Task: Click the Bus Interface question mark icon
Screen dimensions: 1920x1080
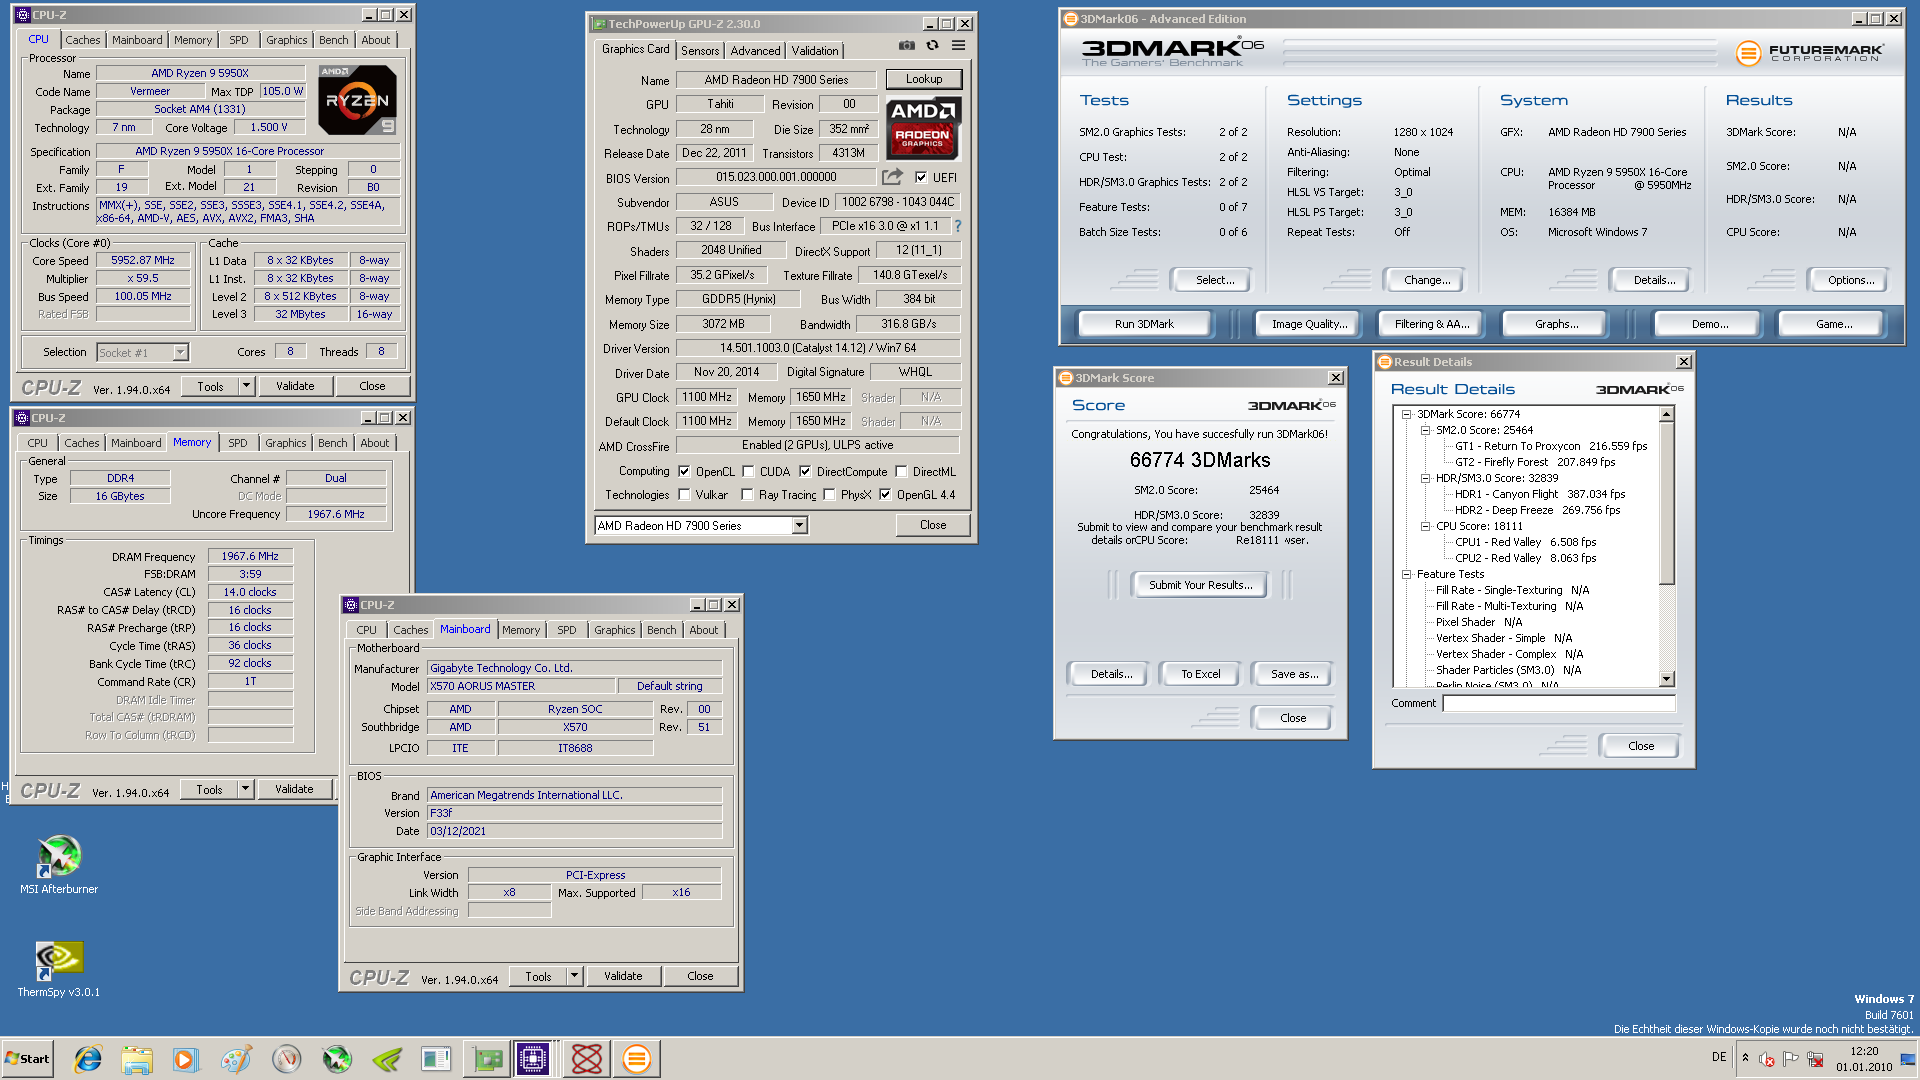Action: point(957,226)
